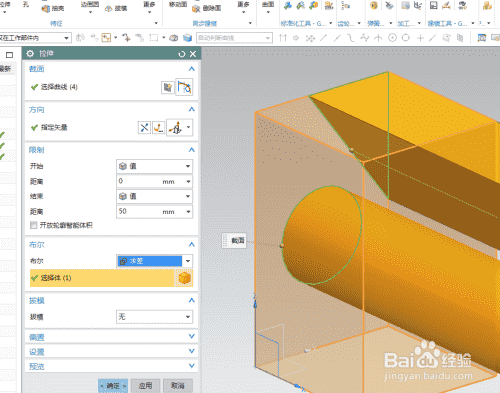The image size is (500, 393).
Task: Click the 确定 button
Action: (113, 386)
